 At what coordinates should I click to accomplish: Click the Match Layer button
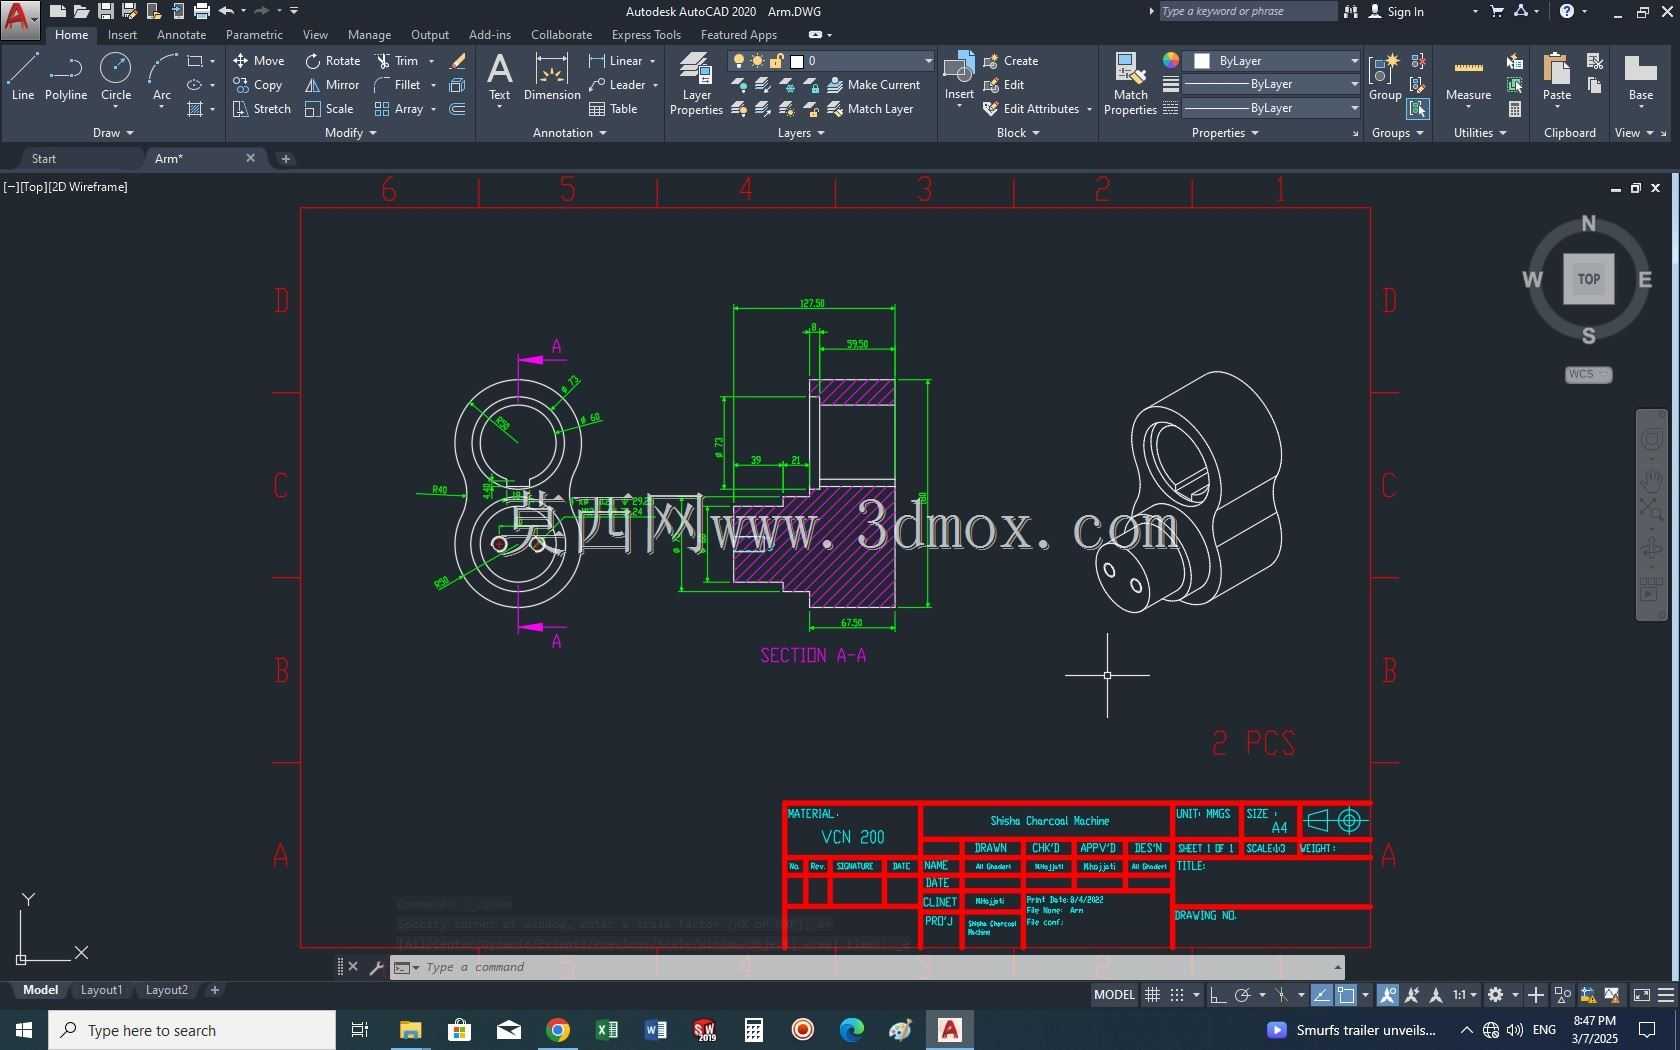(x=870, y=109)
